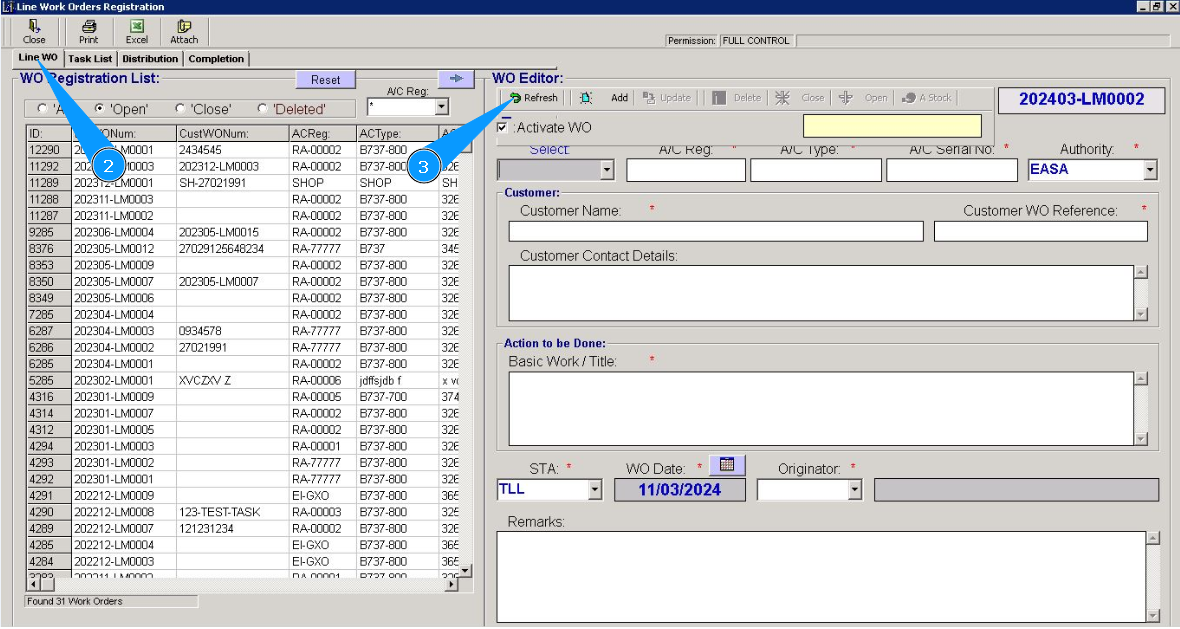Open the WO Date calendar picker
The image size is (1180, 629).
[x=727, y=465]
